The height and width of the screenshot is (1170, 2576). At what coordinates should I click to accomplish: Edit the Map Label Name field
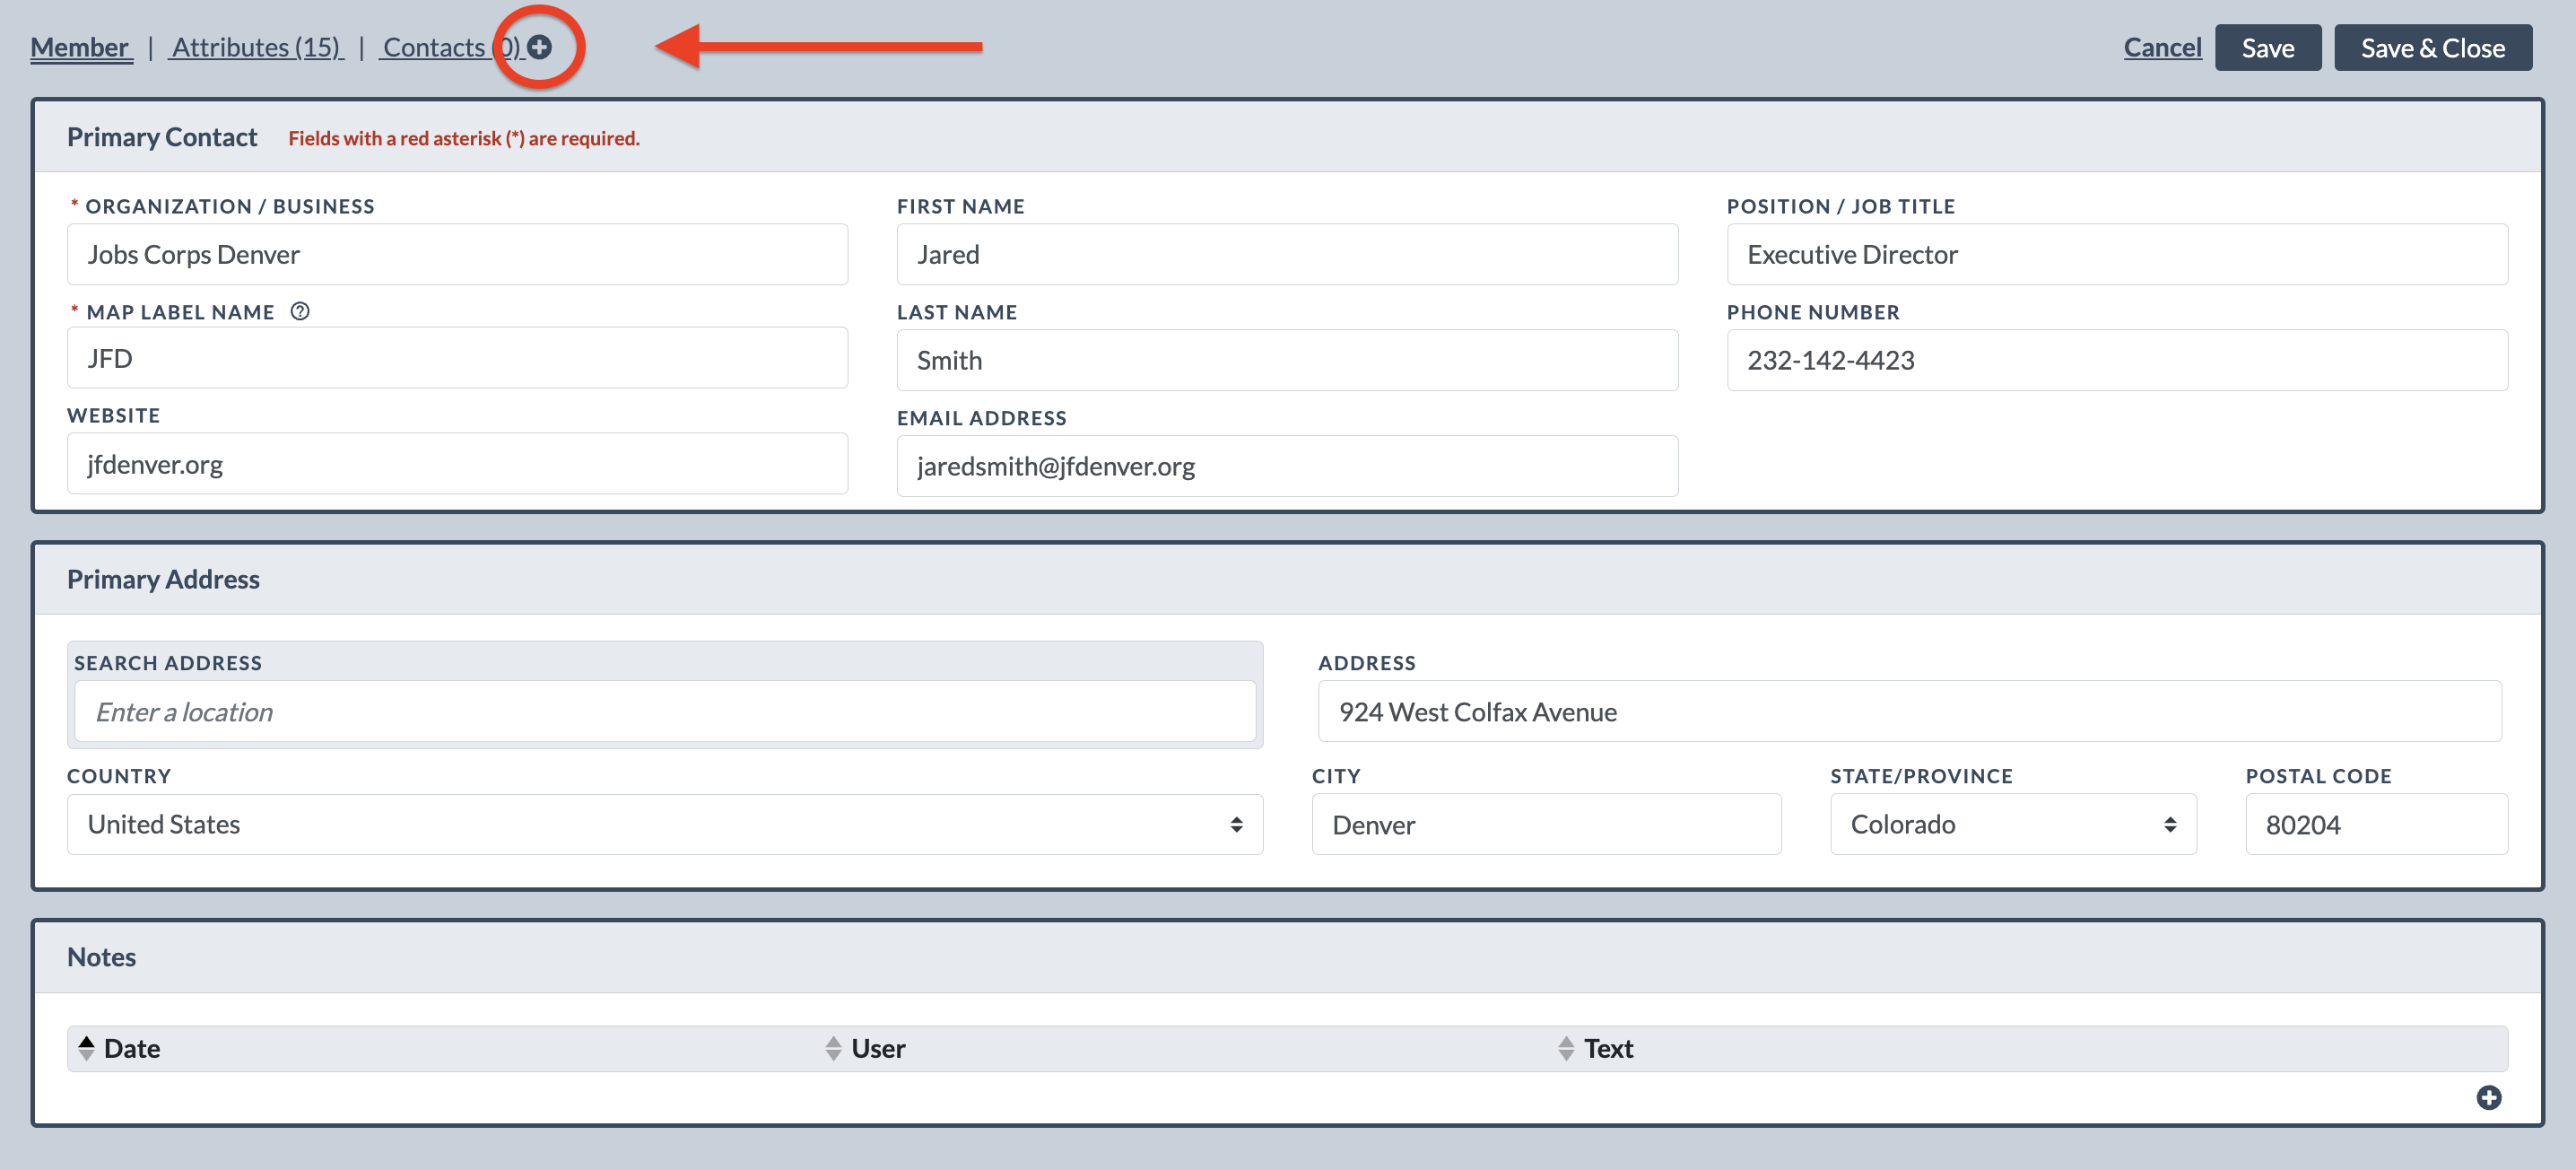click(x=457, y=358)
